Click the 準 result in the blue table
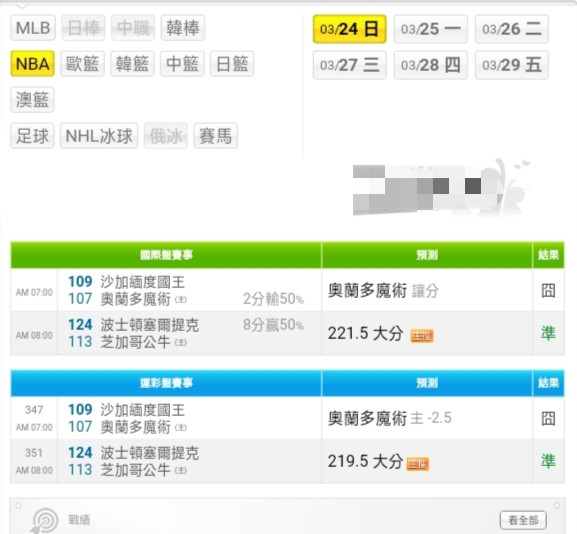Viewport: 577px width, 534px height. 548,461
